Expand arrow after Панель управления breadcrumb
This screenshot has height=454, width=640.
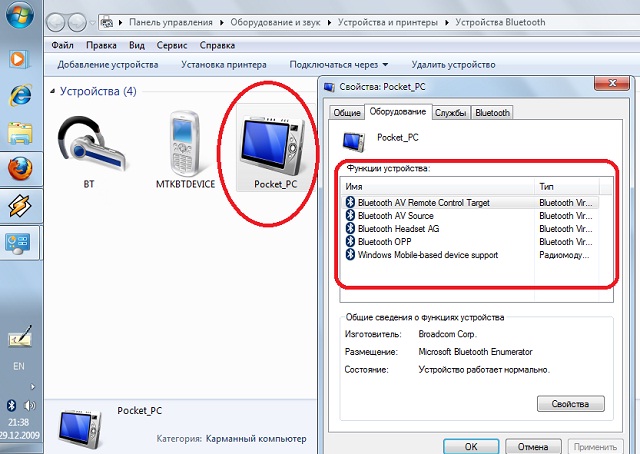point(221,22)
